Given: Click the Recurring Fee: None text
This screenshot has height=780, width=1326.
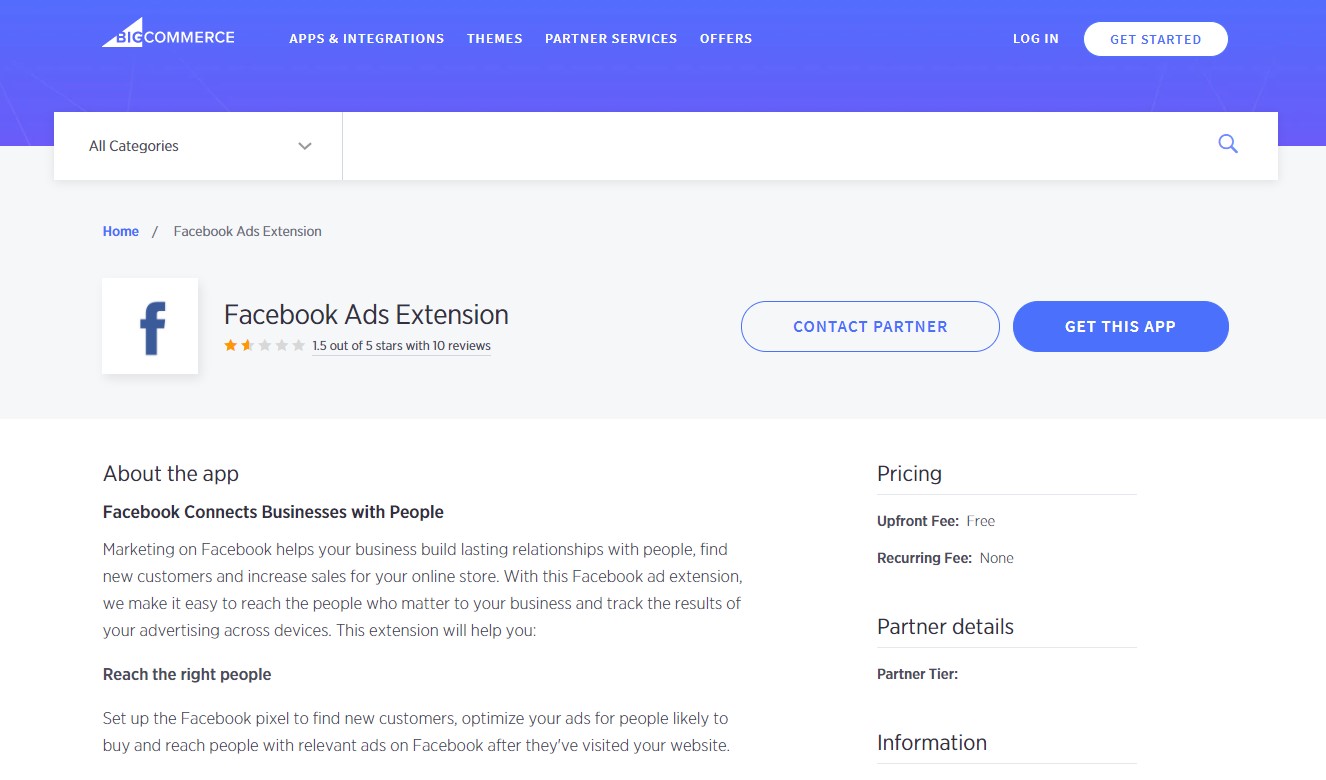Looking at the screenshot, I should click(x=945, y=558).
